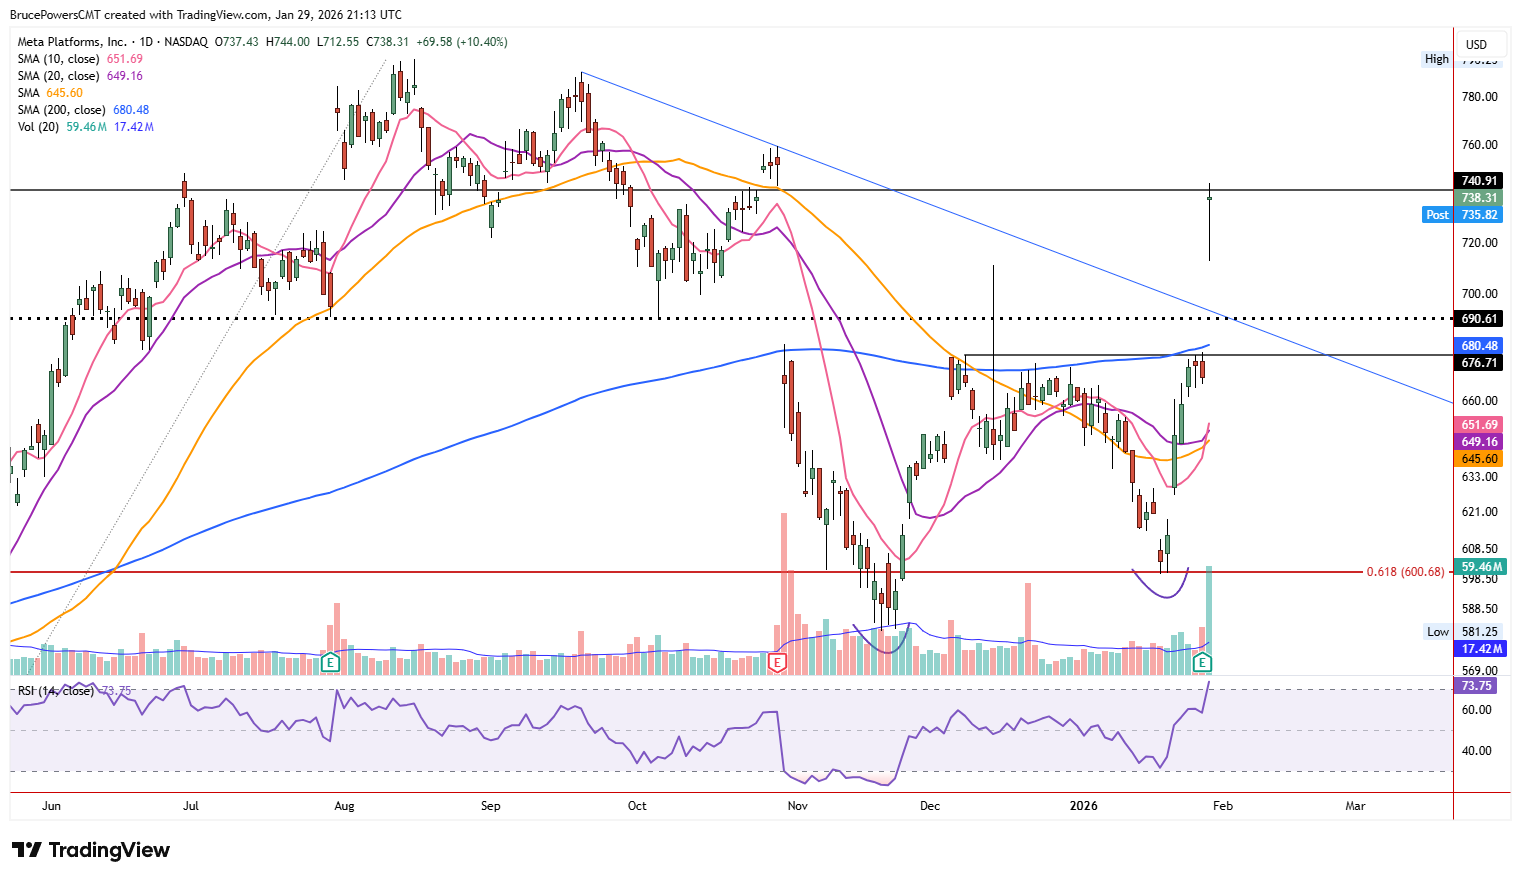Click the SMA (20, close) legend entry

pos(80,76)
